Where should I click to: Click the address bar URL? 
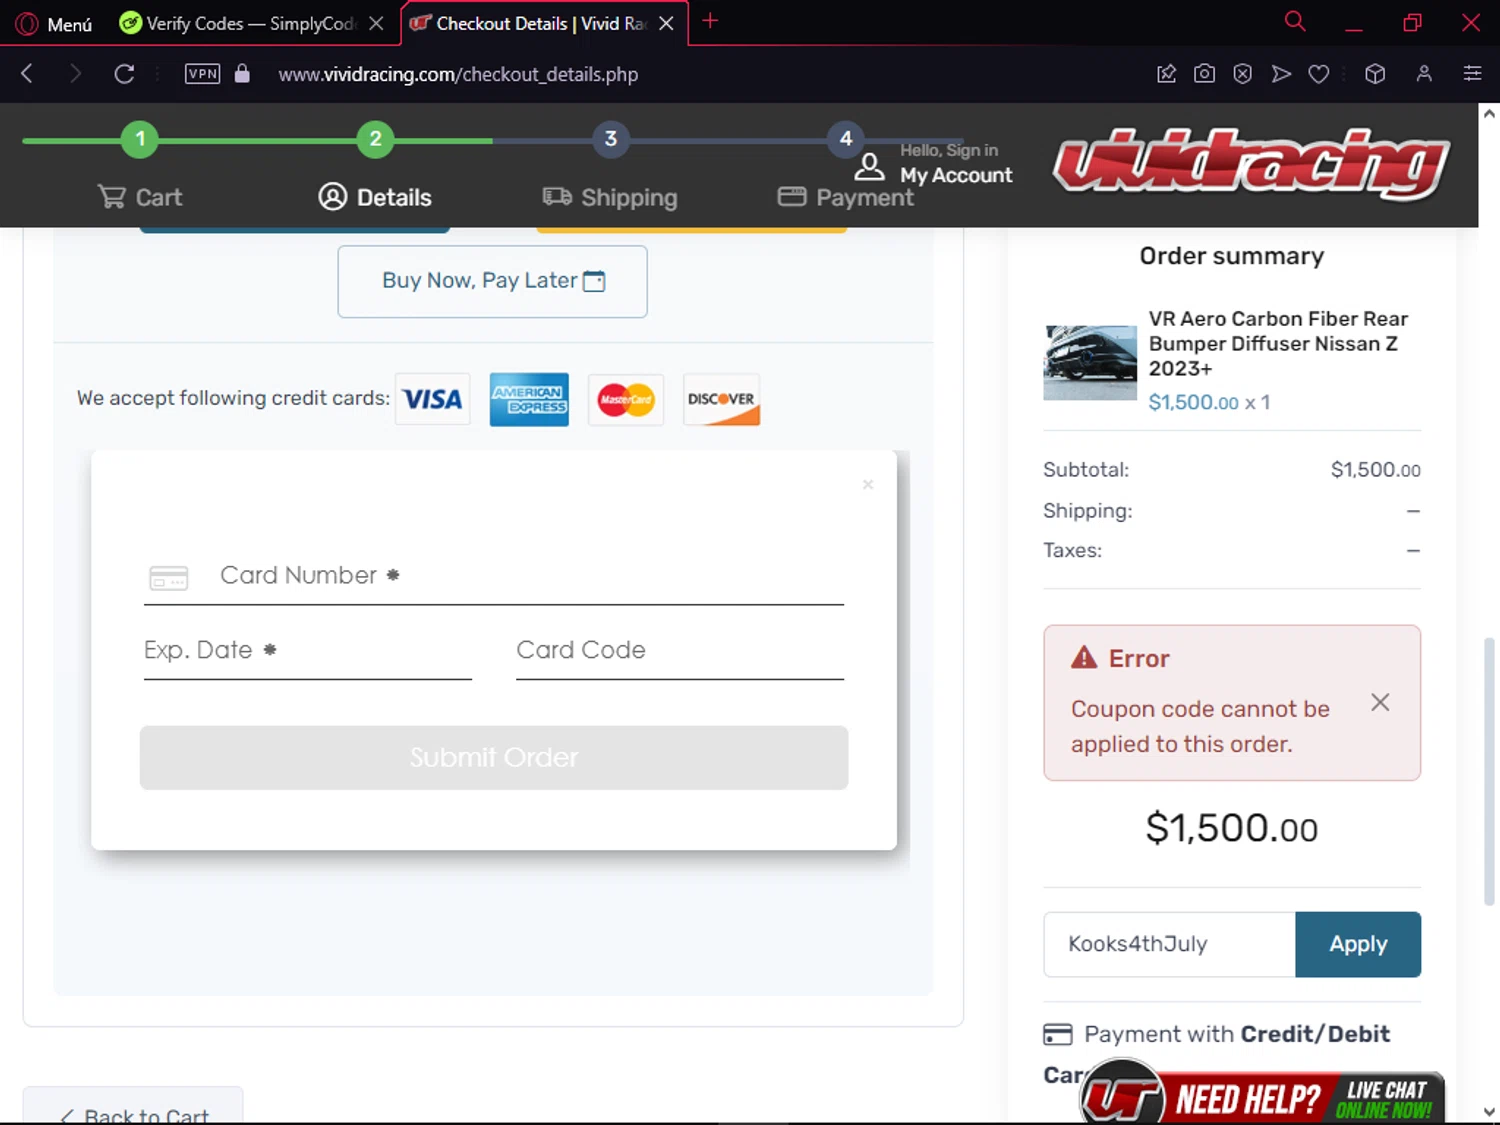[x=458, y=74]
